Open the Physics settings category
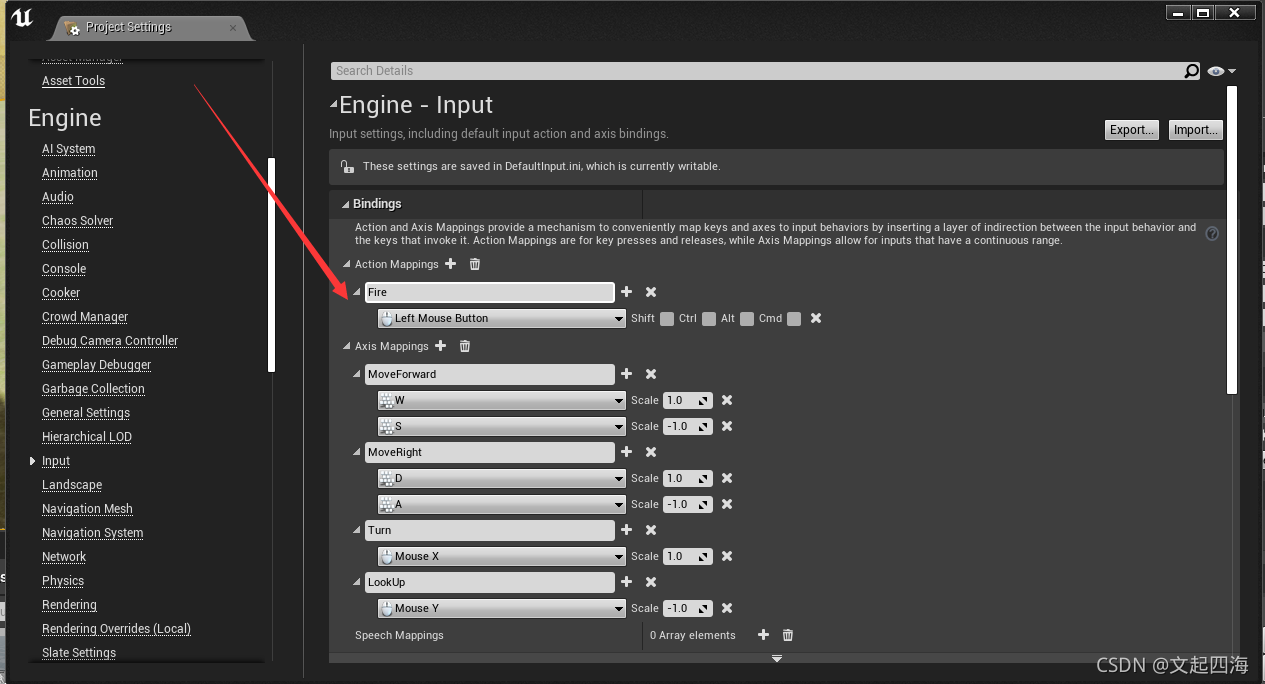1265x684 pixels. (63, 581)
